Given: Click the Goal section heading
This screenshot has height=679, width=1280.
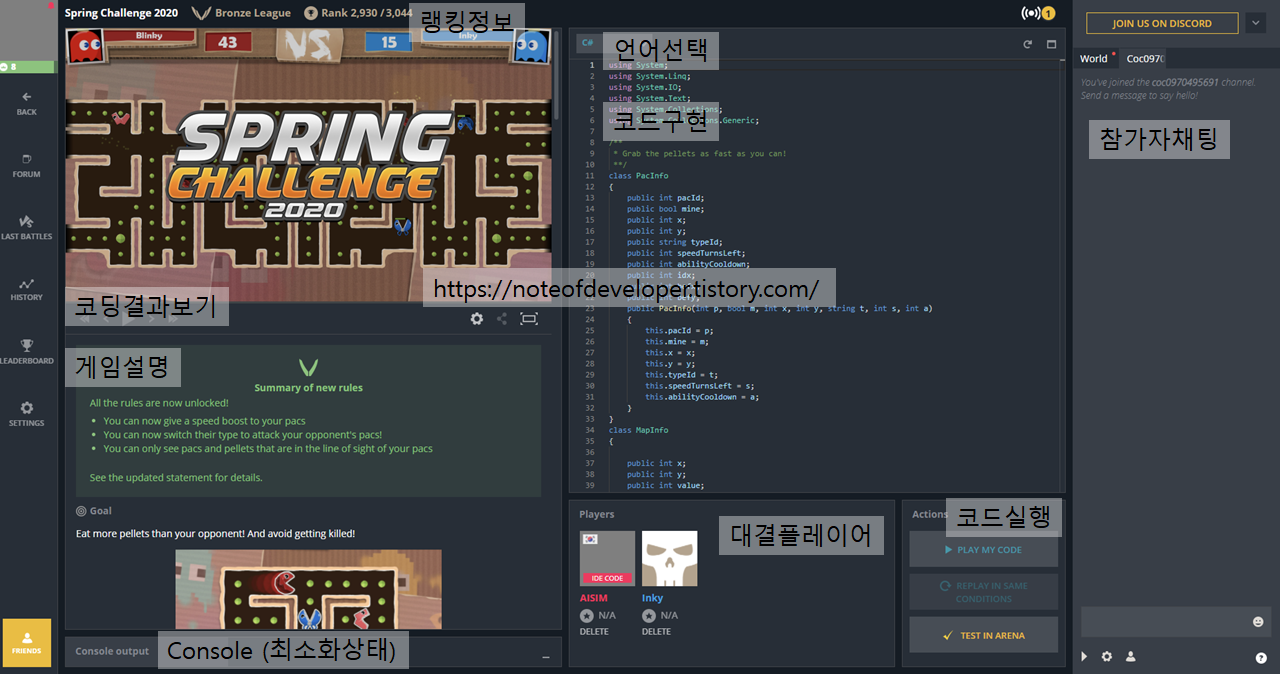Looking at the screenshot, I should 94,511.
